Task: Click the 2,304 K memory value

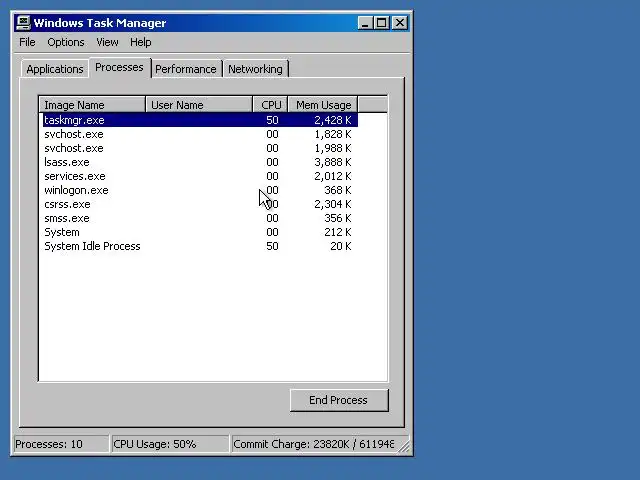Action: point(333,204)
